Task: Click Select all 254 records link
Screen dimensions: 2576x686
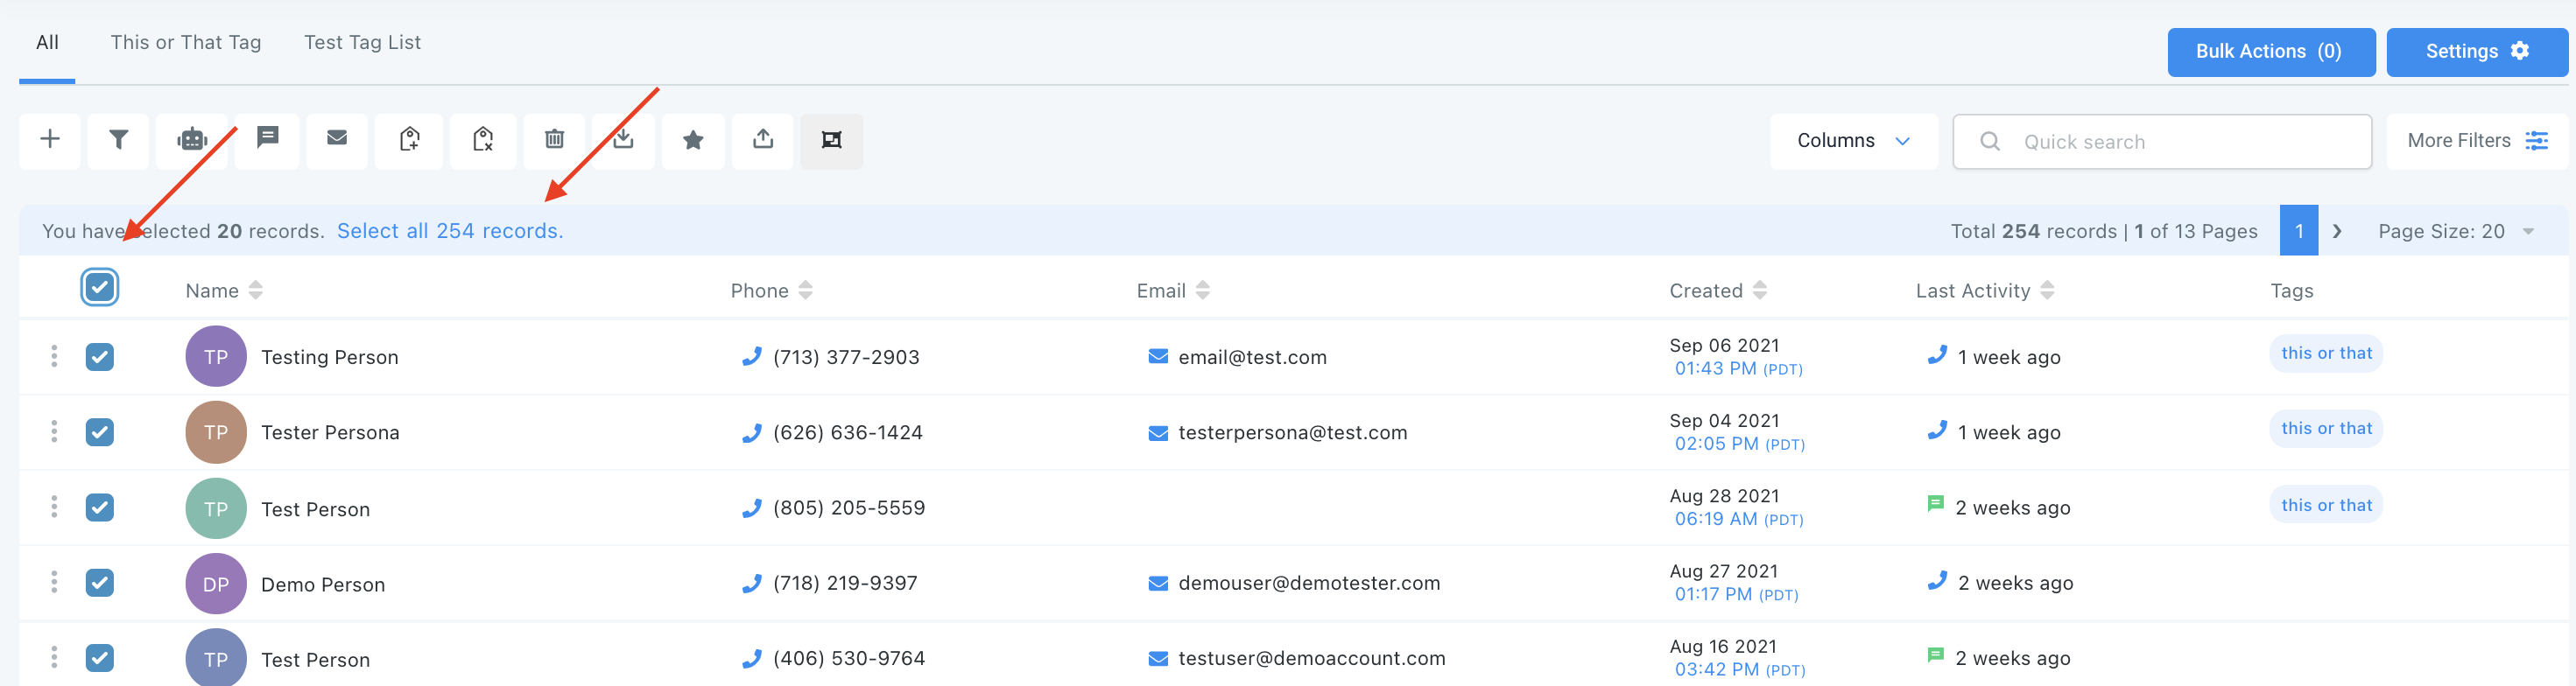Action: [450, 231]
